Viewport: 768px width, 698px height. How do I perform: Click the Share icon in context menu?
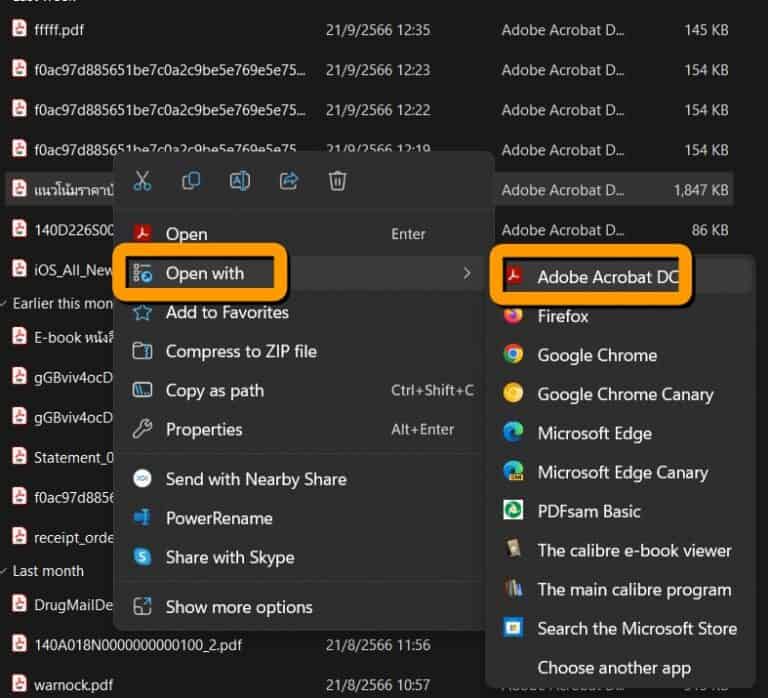click(x=288, y=181)
